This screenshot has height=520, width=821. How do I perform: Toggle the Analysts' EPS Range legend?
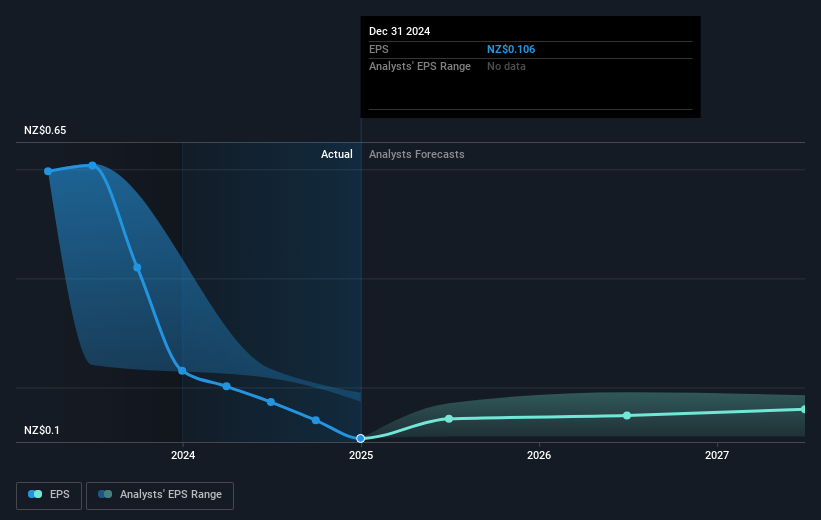tap(160, 495)
